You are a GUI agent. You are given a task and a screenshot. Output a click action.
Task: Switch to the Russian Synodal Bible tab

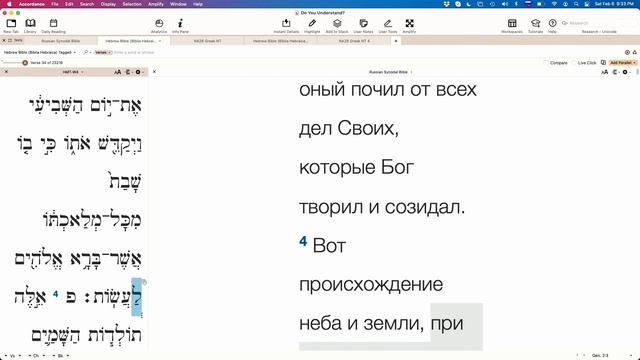[x=60, y=41]
